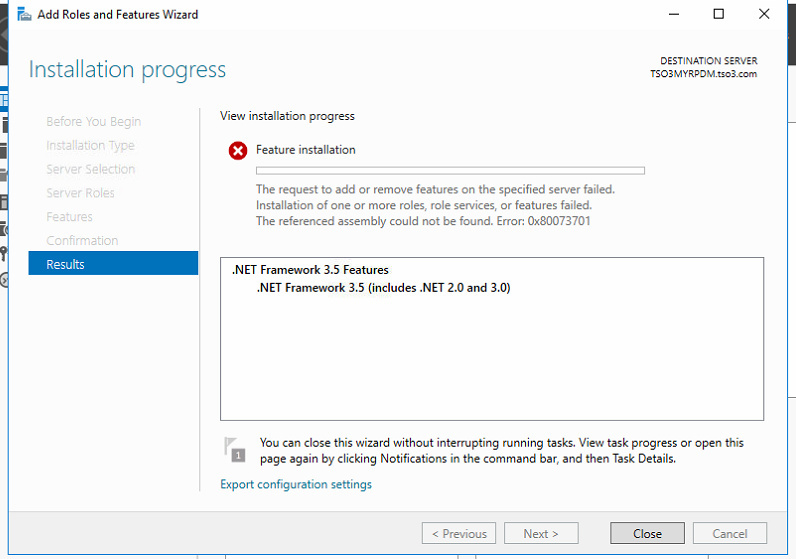Close the wizard with X button
Image resolution: width=796 pixels, height=559 pixels.
click(x=764, y=14)
